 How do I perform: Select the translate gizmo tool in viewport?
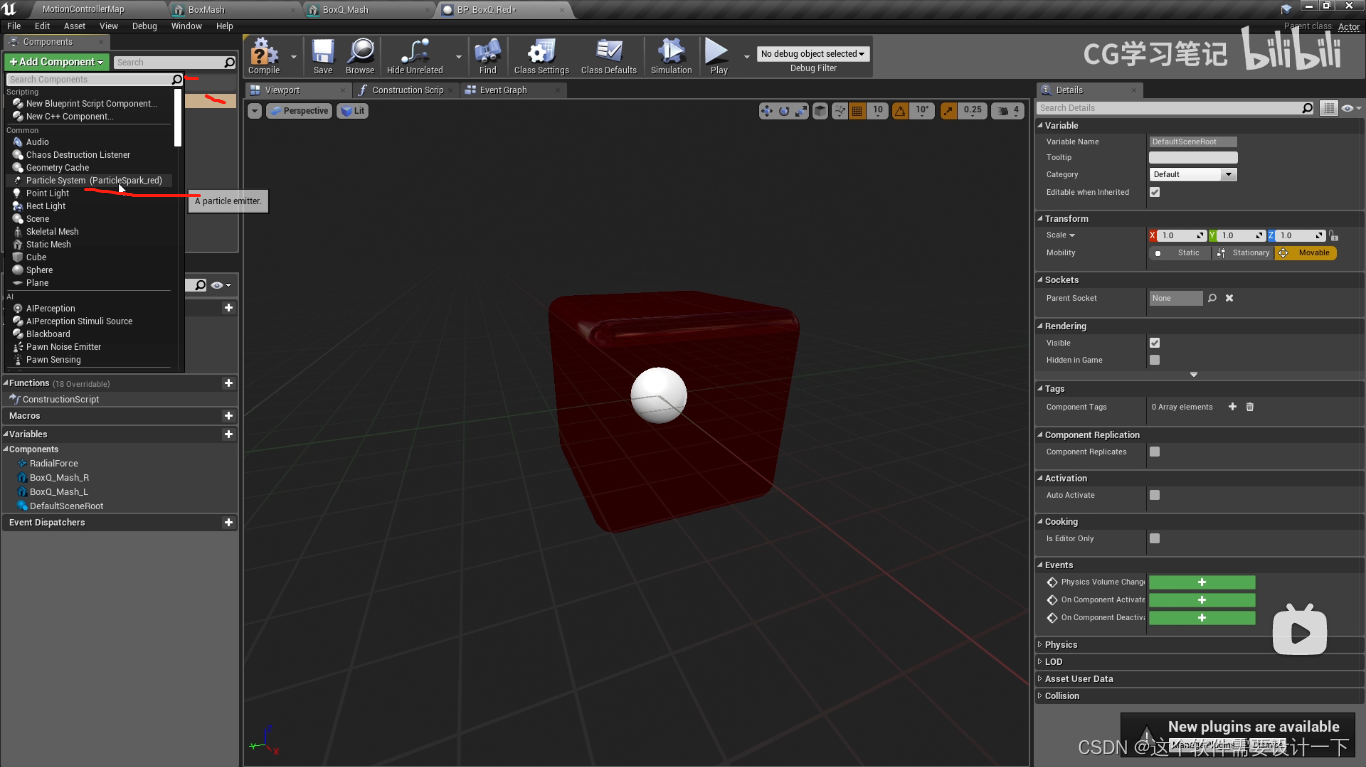click(x=767, y=111)
